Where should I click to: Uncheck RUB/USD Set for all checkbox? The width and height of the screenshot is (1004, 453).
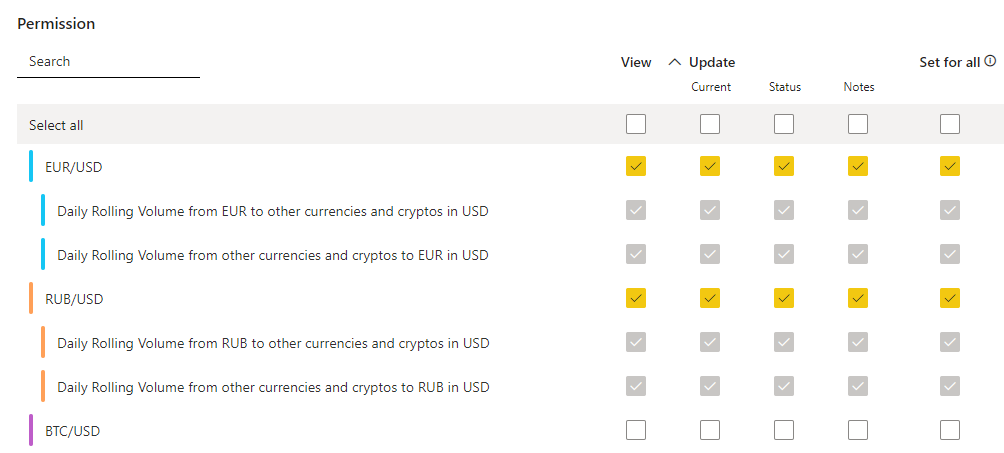950,299
